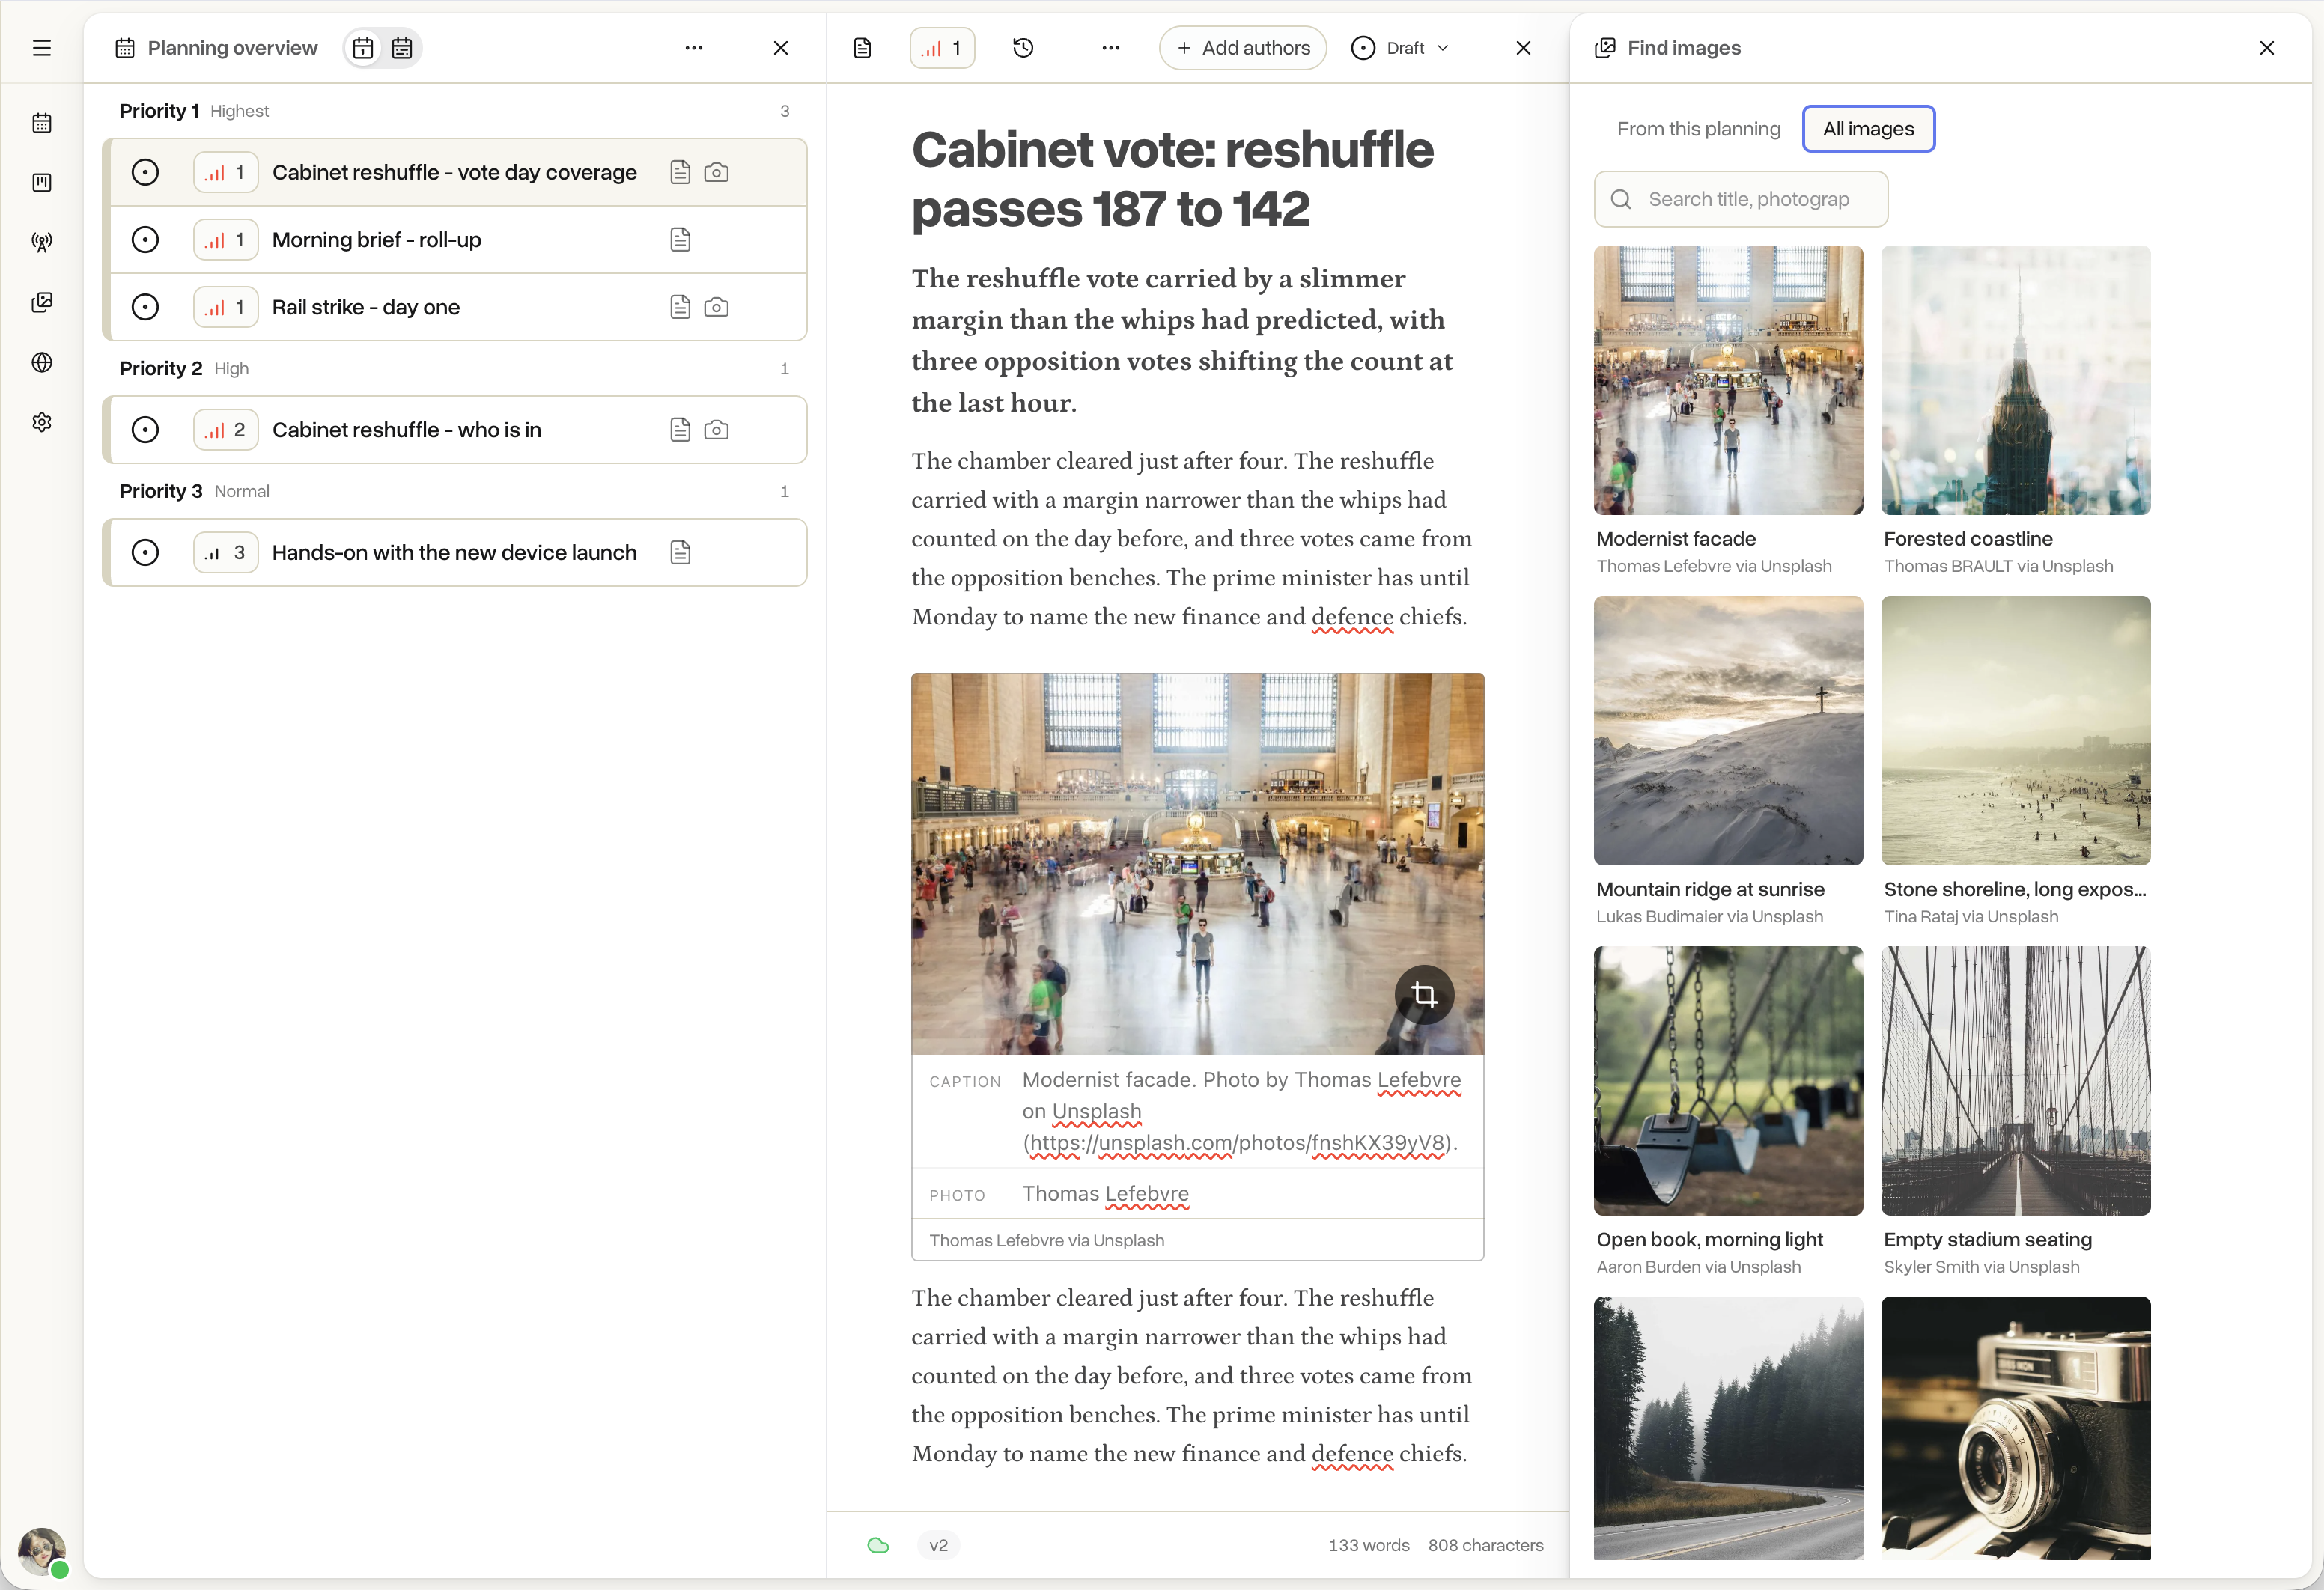
Task: Click the unsplash.com photo URL in the caption
Action: click(x=1238, y=1143)
